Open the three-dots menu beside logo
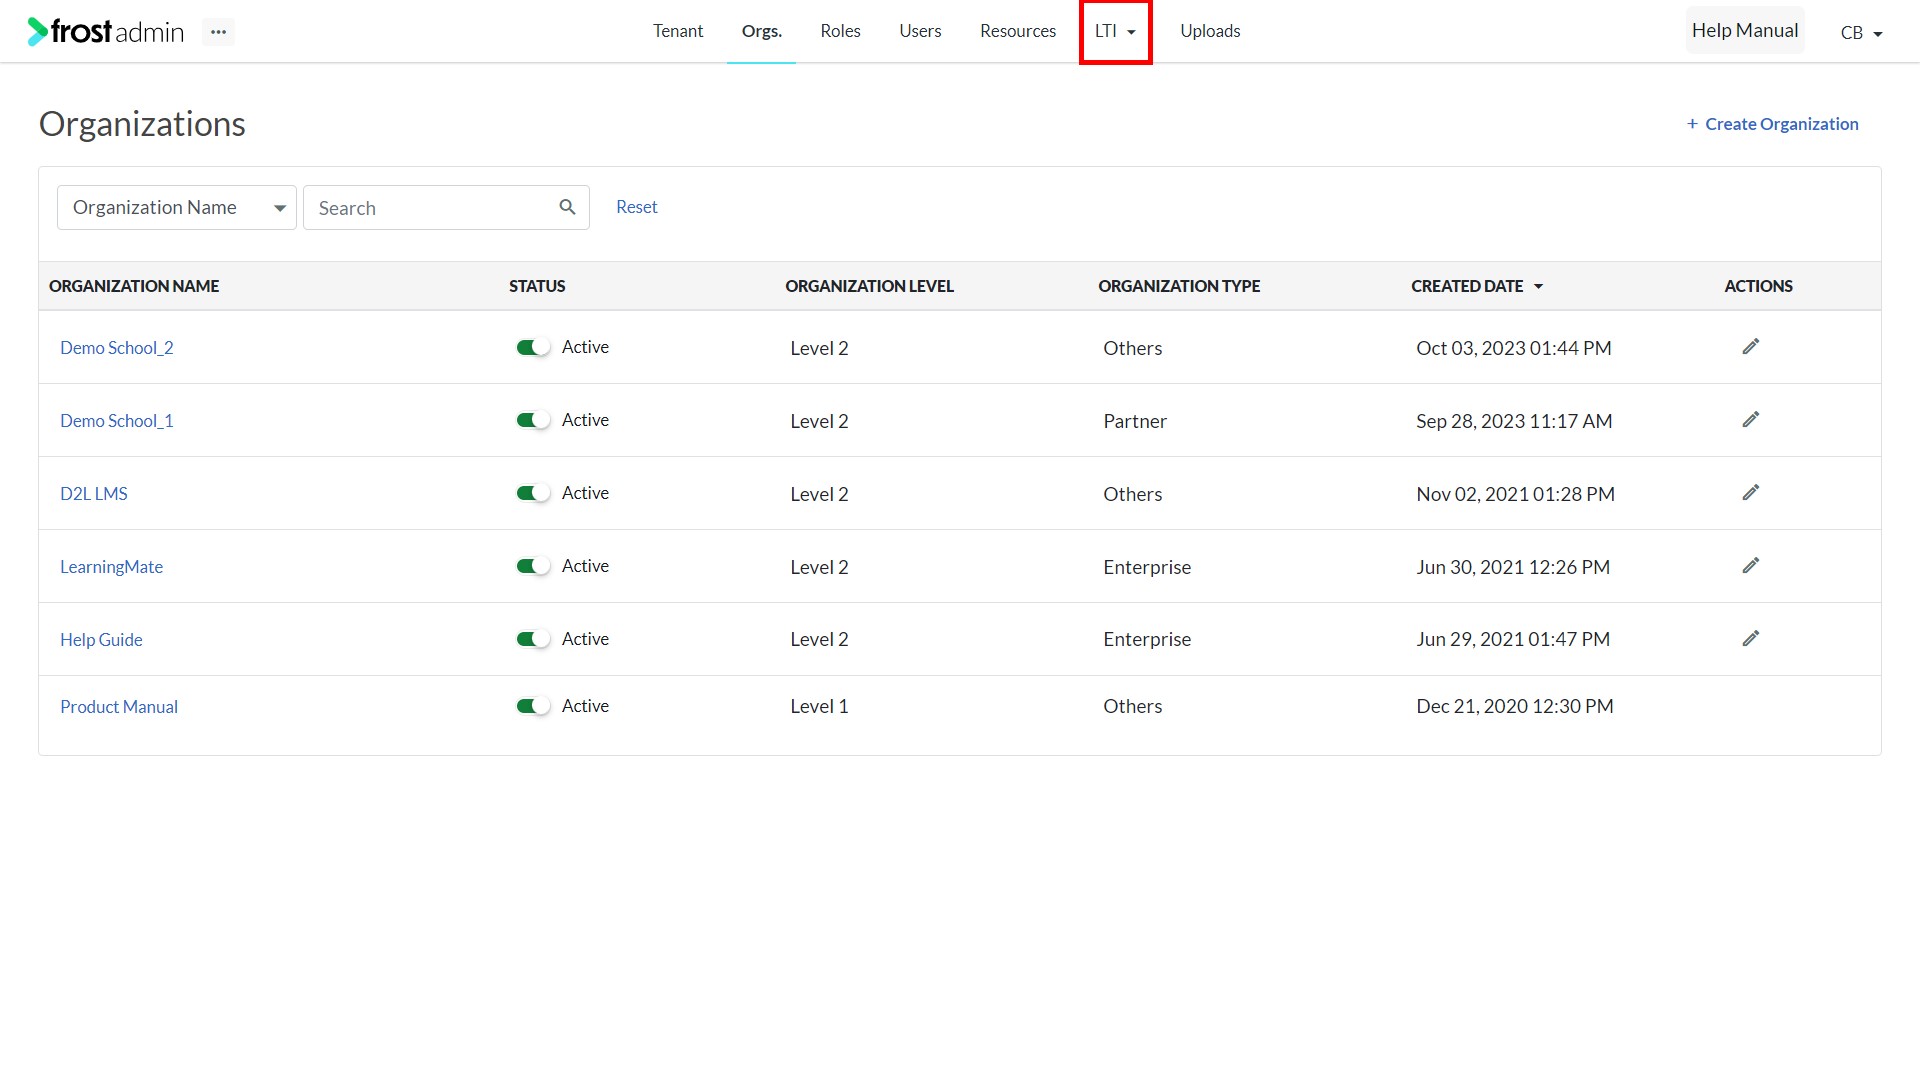The height and width of the screenshot is (1080, 1920). [x=218, y=32]
